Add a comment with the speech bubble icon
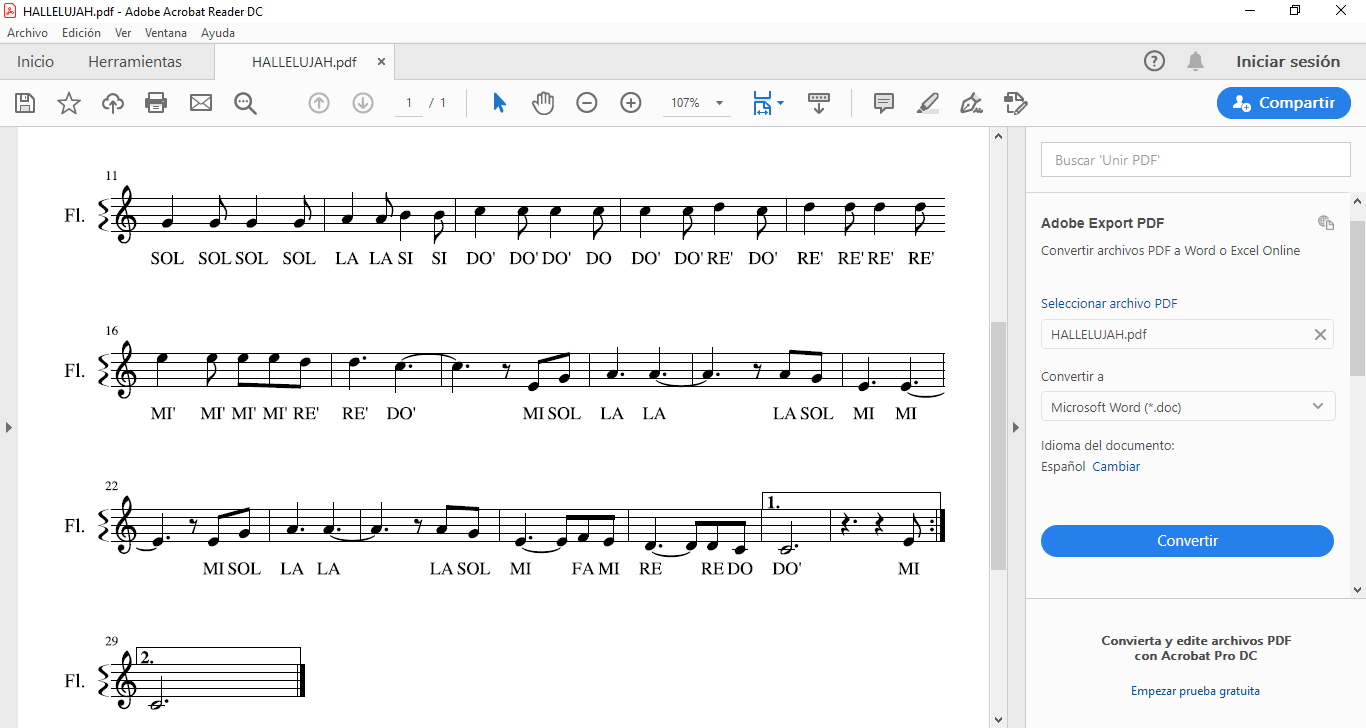The height and width of the screenshot is (728, 1366). point(884,103)
